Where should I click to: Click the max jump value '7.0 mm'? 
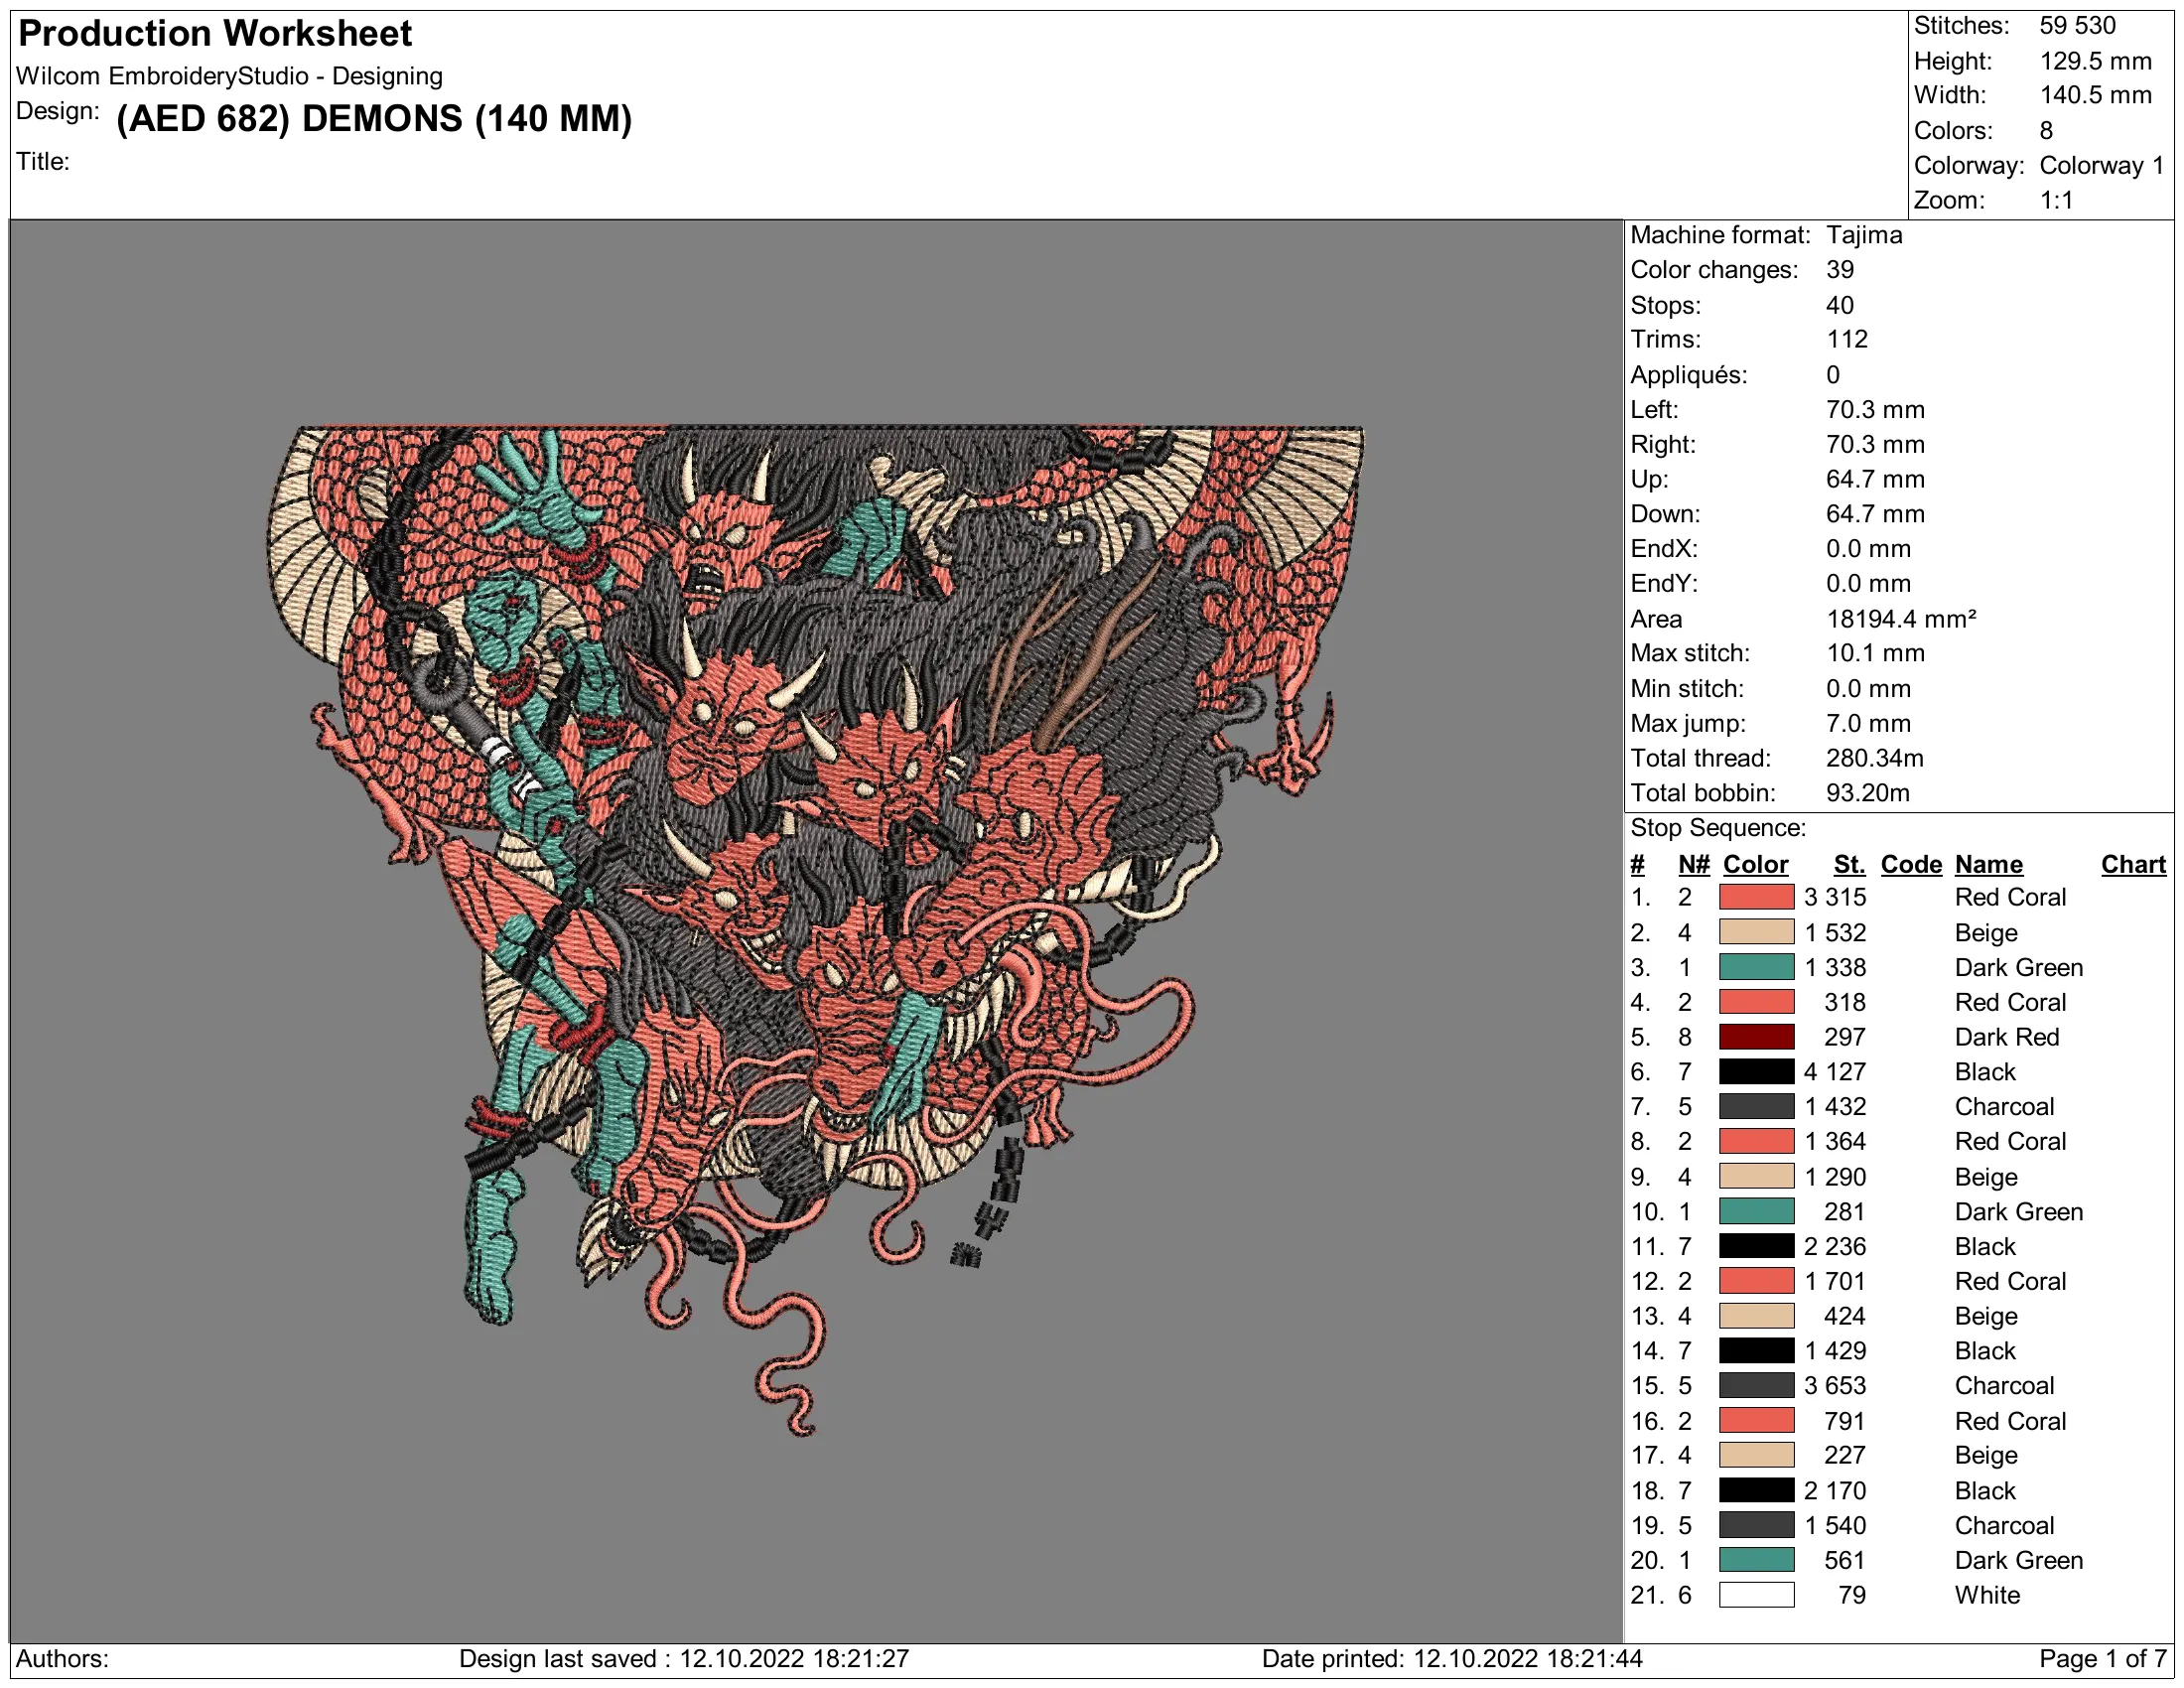click(1868, 723)
